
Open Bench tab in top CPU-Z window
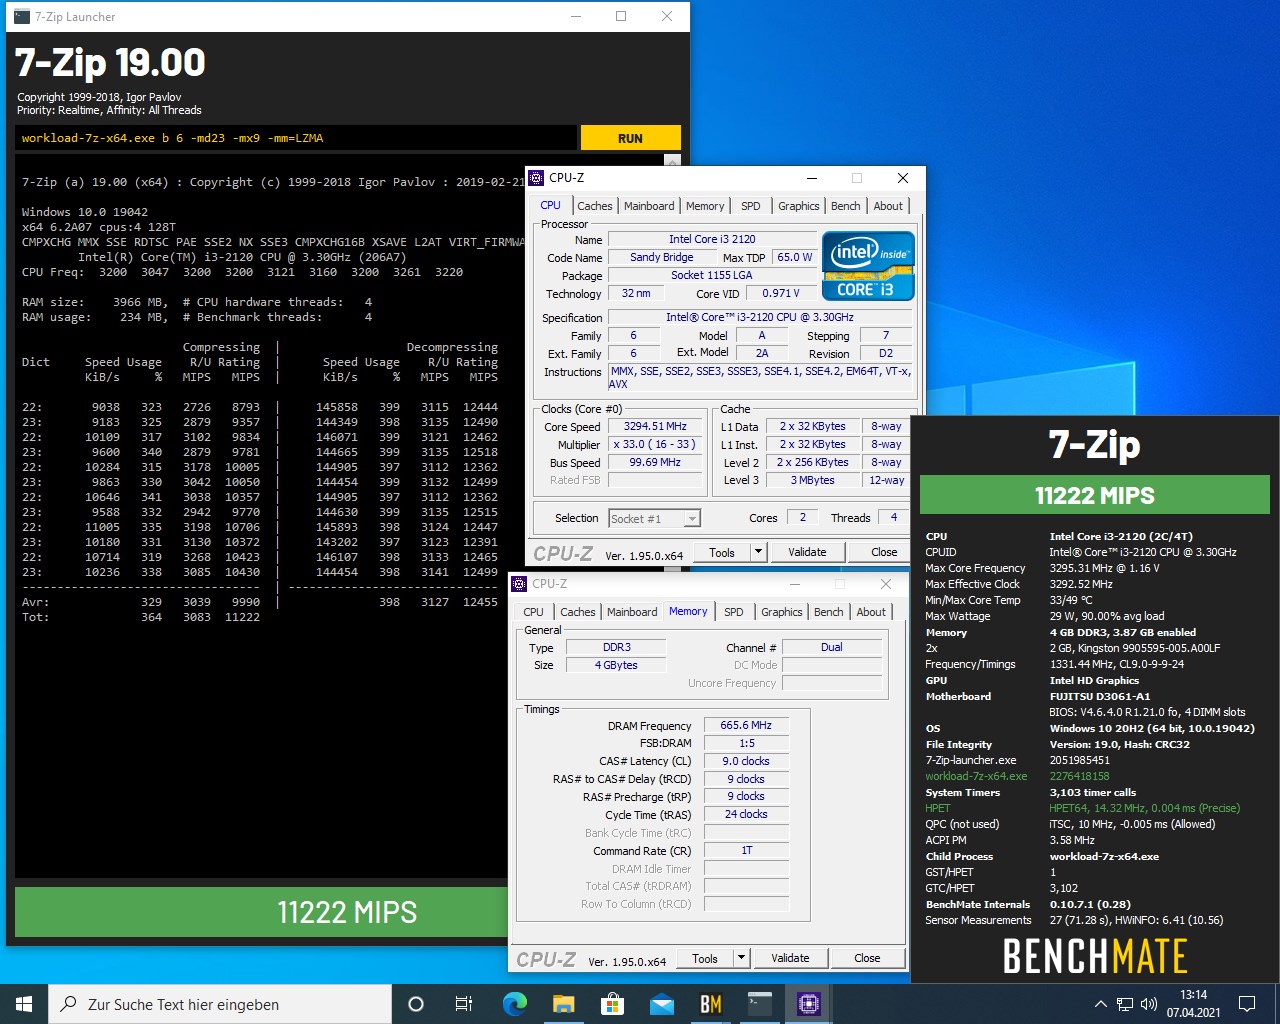(x=846, y=206)
